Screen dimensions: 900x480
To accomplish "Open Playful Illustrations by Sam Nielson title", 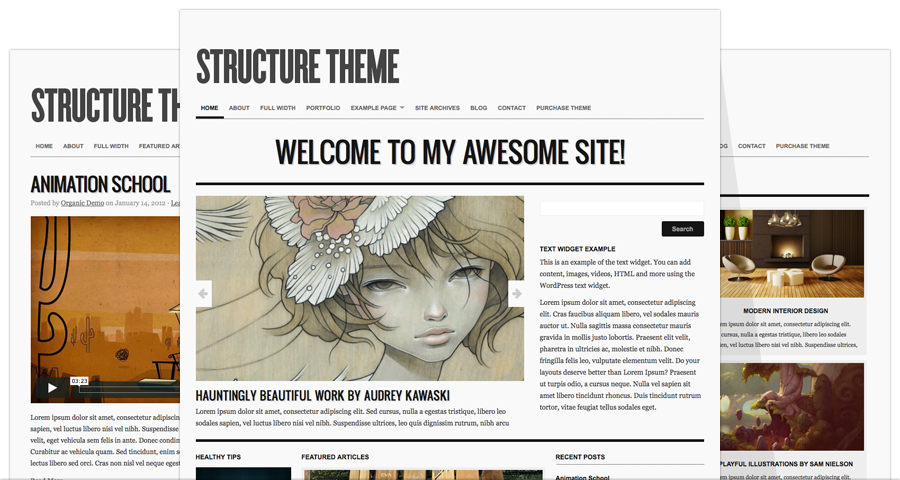I will coord(786,464).
